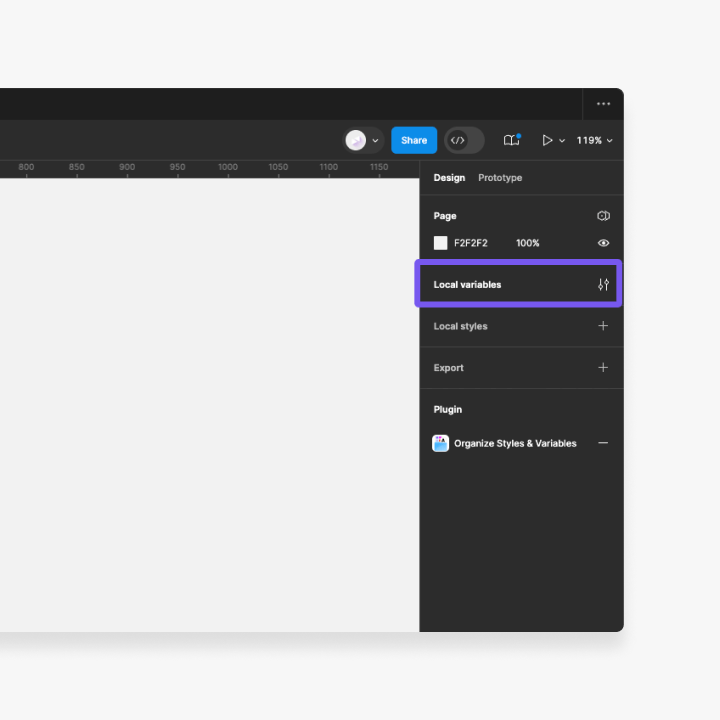Click the page color variable hexagon icon
720x720 pixels.
pyautogui.click(x=603, y=216)
